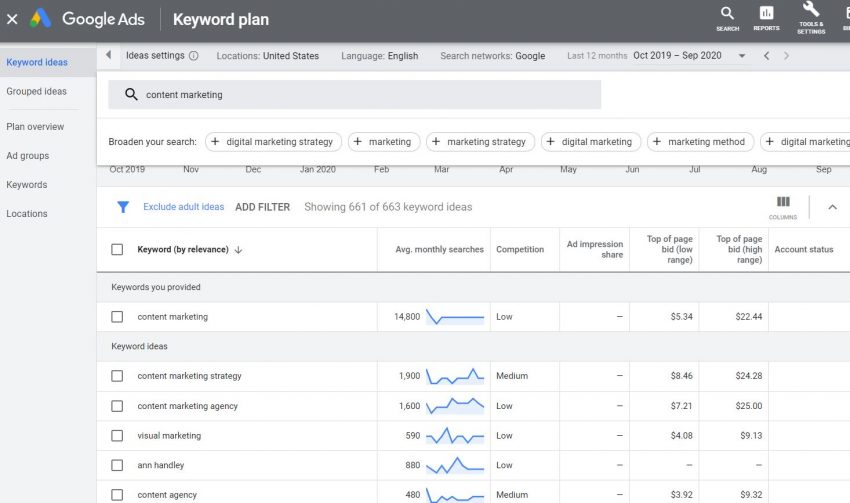
Task: Click Ad impression share column header
Action: tap(595, 249)
